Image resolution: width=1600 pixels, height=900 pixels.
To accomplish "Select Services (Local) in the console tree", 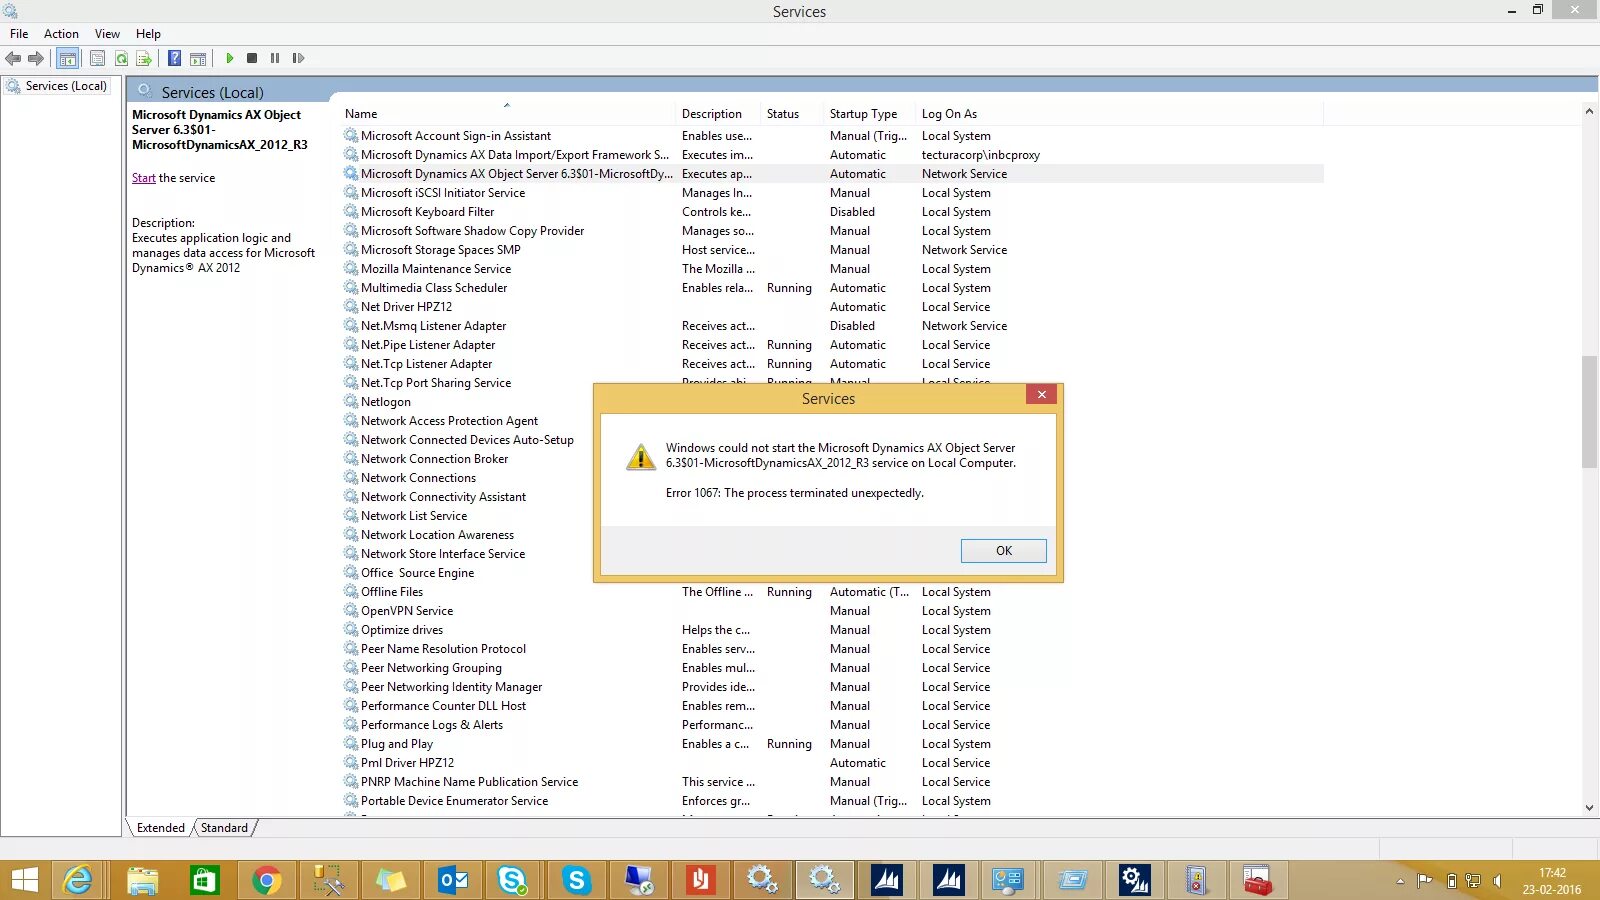I will (x=66, y=86).
